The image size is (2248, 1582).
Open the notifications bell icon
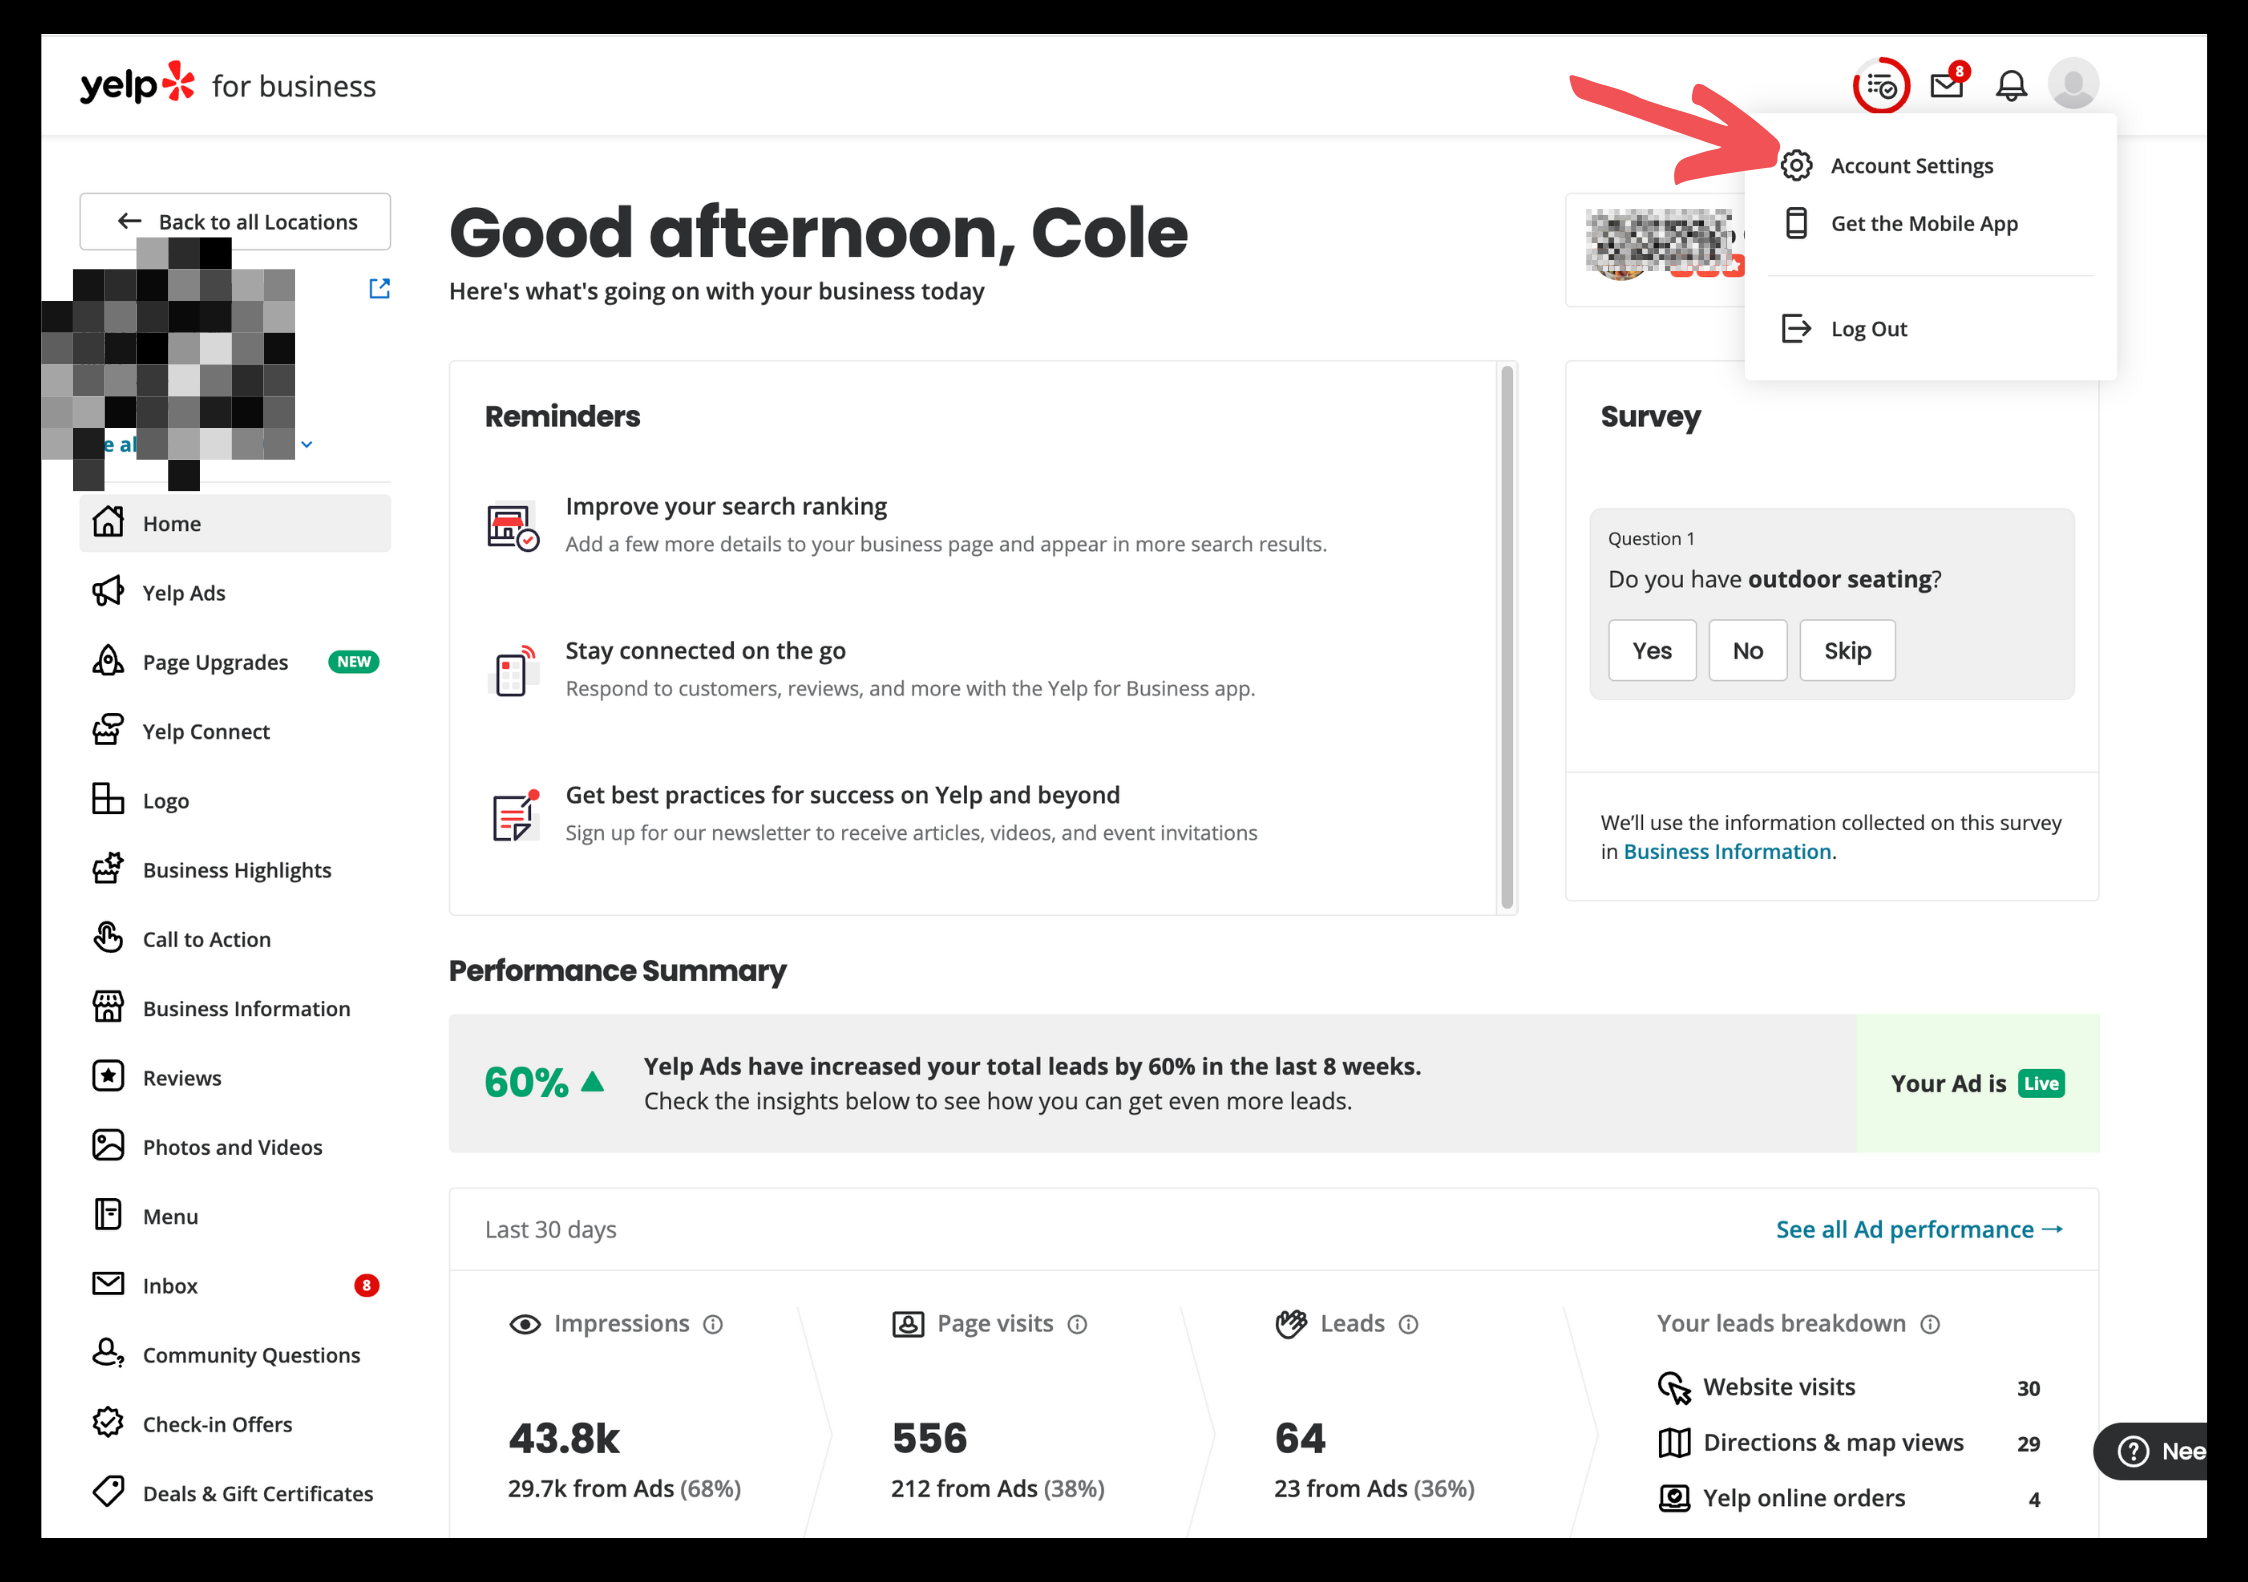(2011, 85)
